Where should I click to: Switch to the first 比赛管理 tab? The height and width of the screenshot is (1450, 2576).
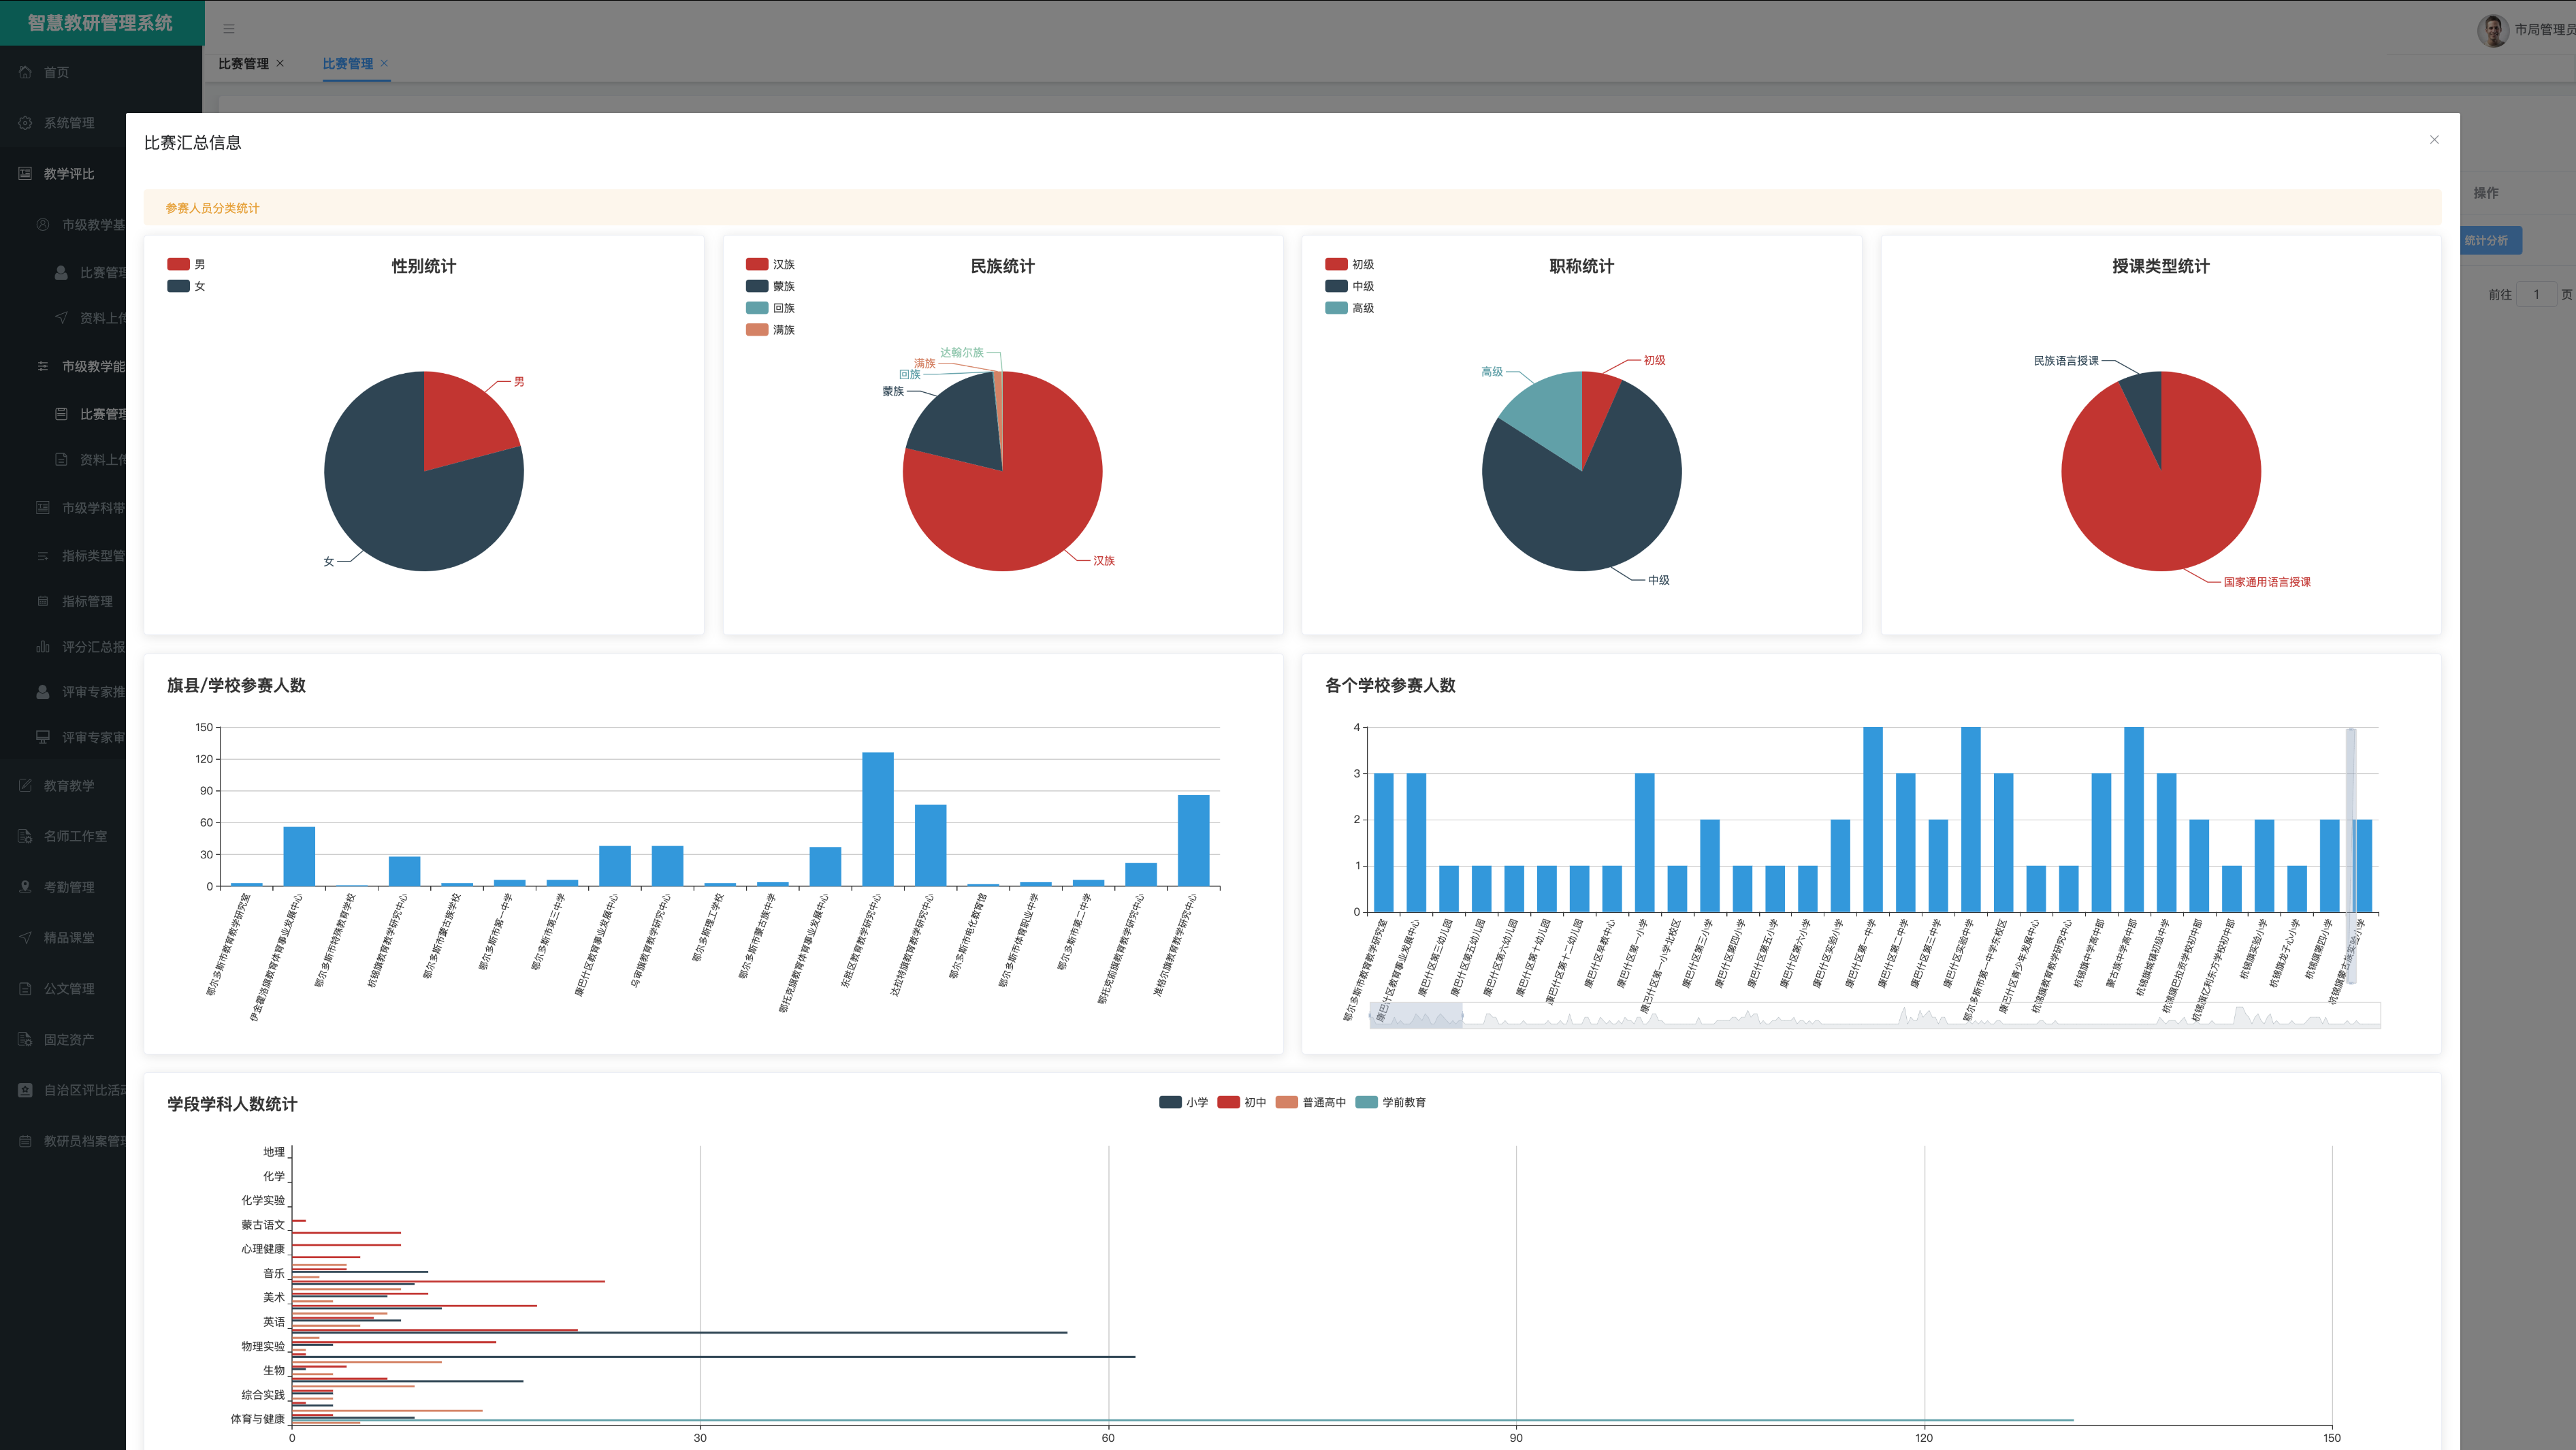click(243, 64)
